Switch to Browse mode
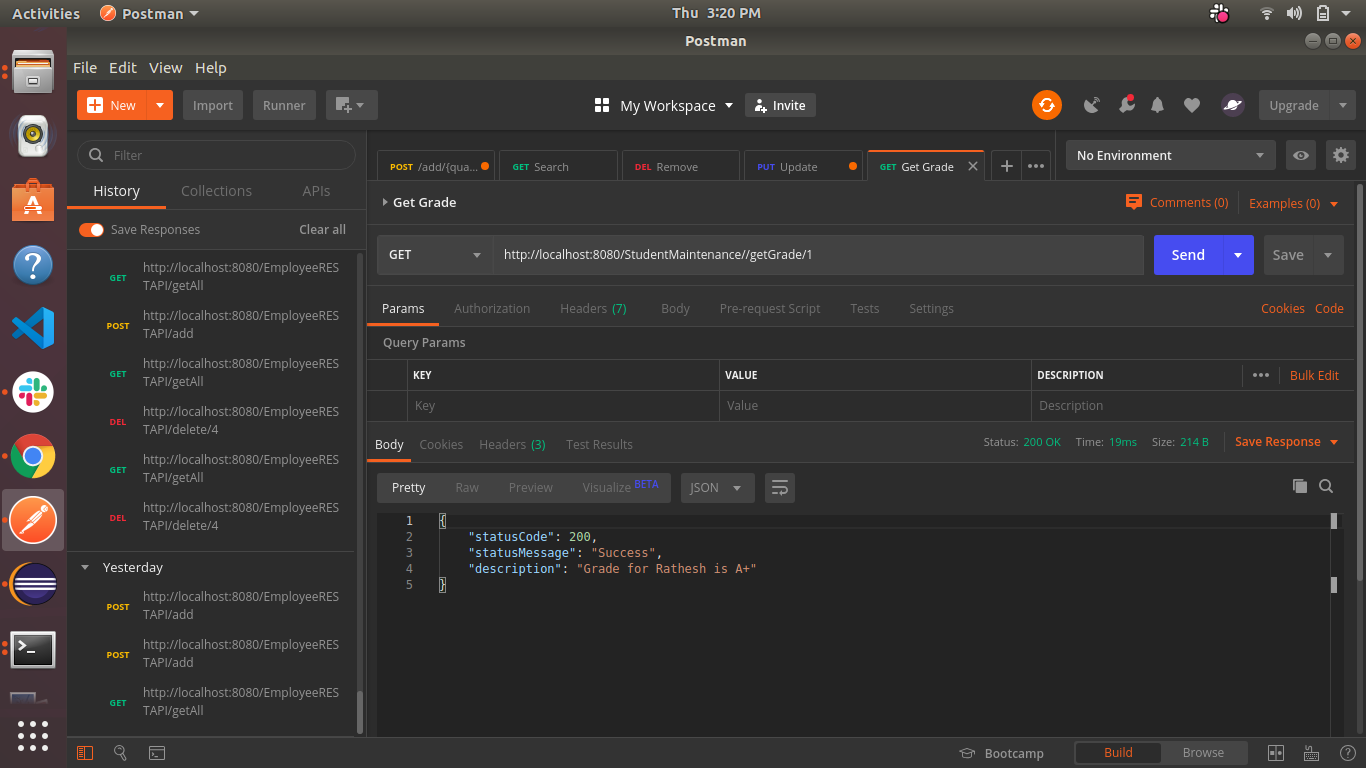 tap(1203, 753)
